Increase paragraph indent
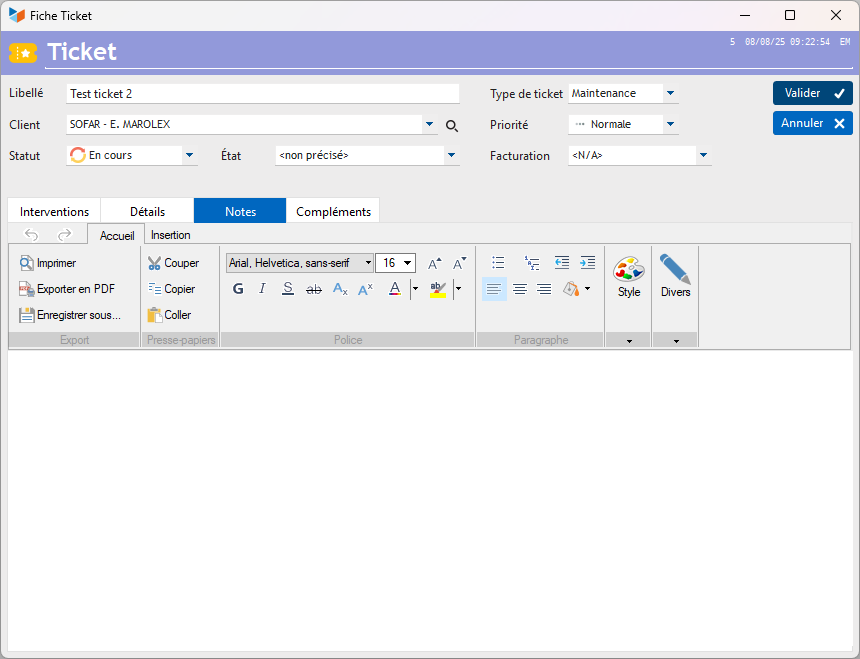This screenshot has width=860, height=659. click(x=587, y=263)
